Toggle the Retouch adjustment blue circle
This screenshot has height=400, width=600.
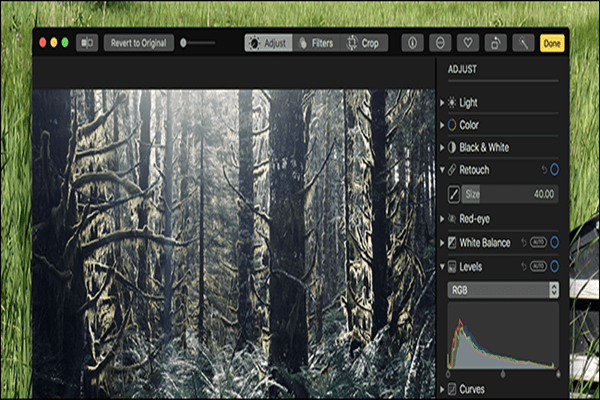[554, 170]
